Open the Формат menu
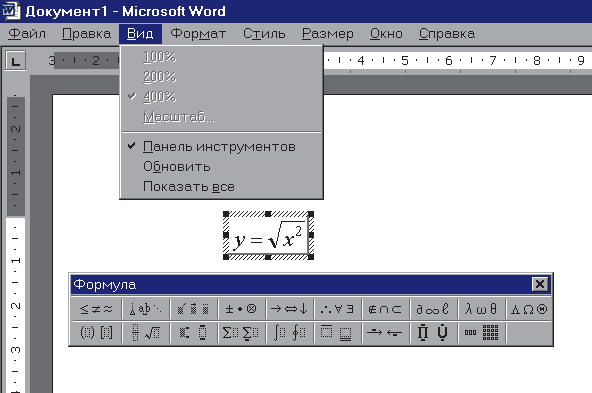Image resolution: width=592 pixels, height=393 pixels. [x=198, y=34]
